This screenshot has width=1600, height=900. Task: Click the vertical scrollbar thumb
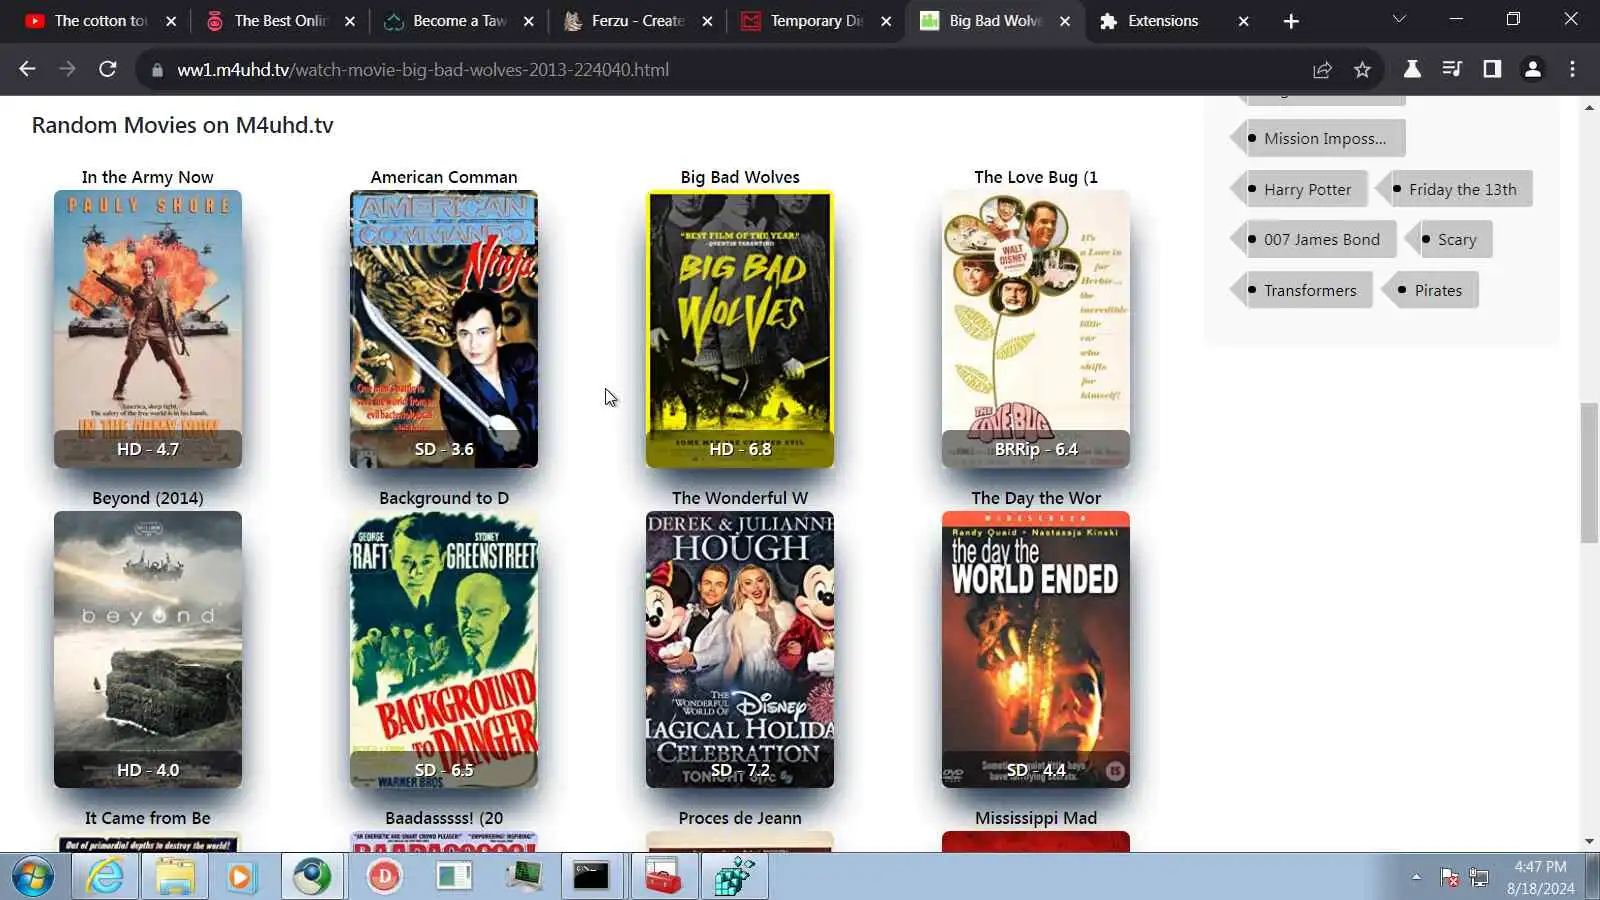click(1589, 472)
